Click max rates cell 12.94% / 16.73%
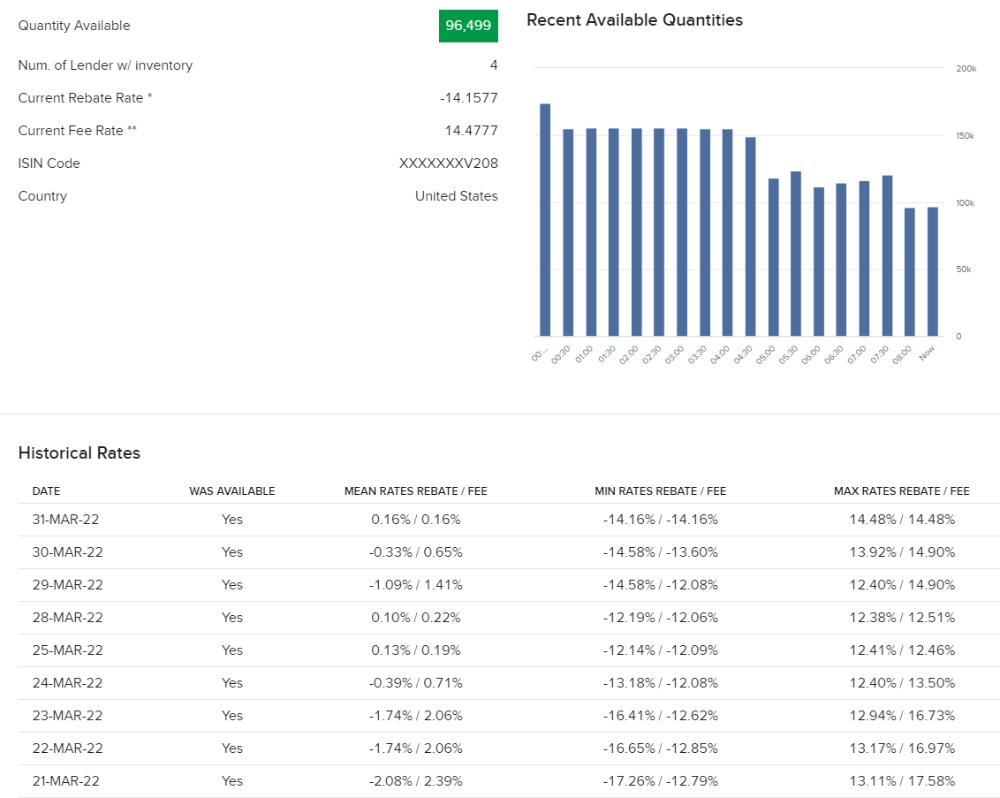The width and height of the screenshot is (1000, 798). [x=901, y=715]
